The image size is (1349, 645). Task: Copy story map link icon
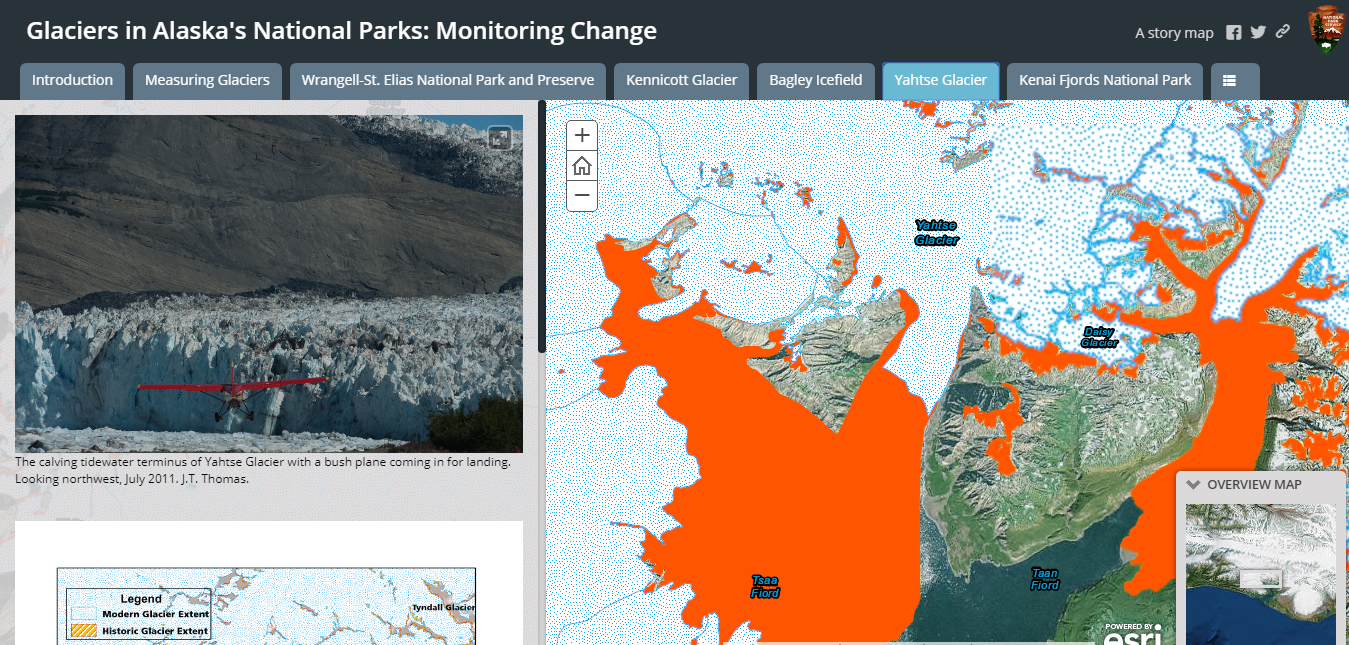click(1282, 32)
